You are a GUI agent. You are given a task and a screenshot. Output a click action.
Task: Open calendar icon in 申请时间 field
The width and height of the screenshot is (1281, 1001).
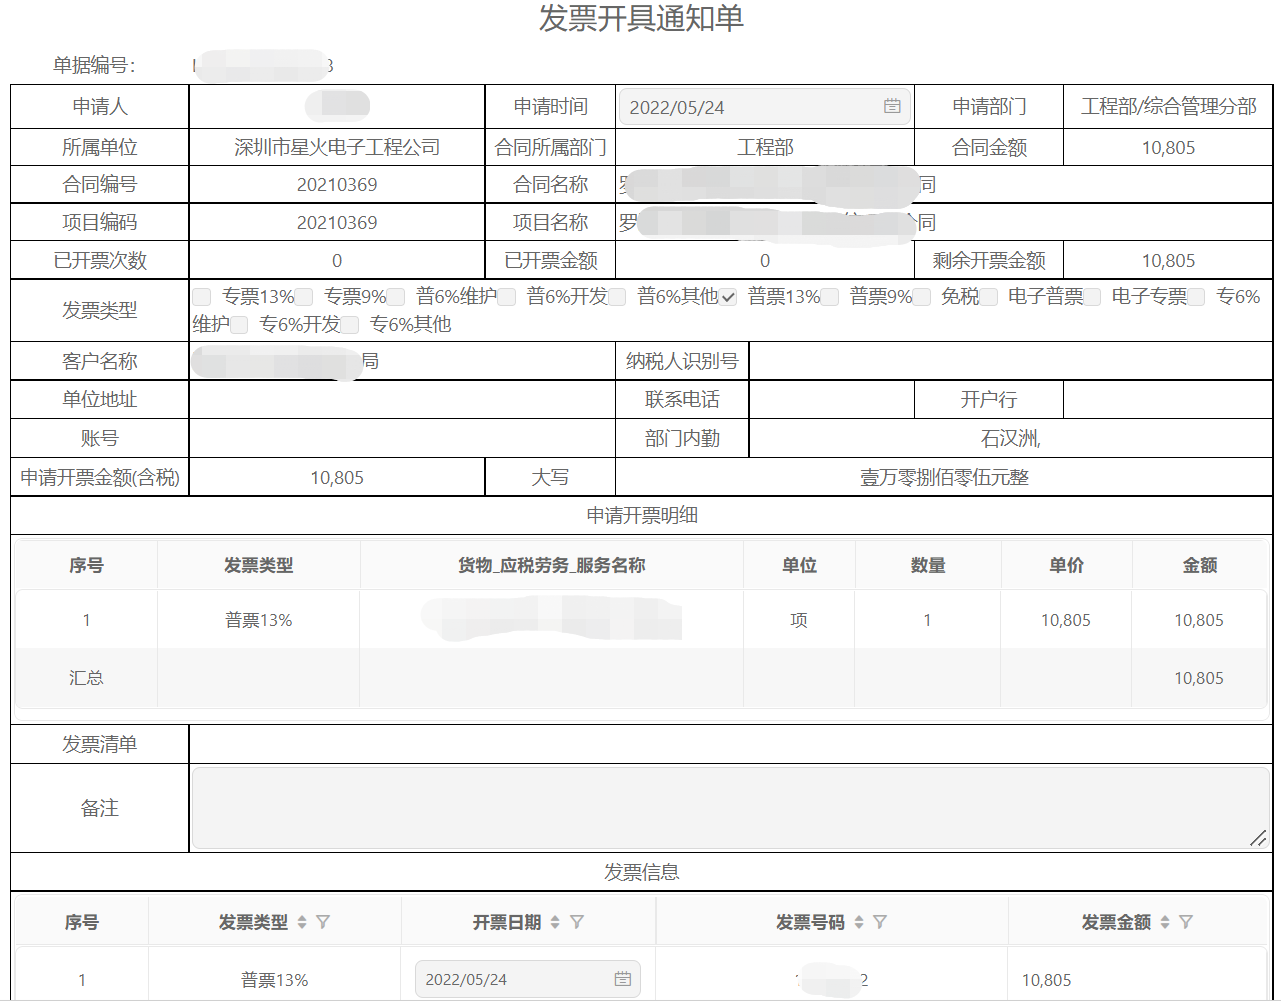click(x=892, y=106)
